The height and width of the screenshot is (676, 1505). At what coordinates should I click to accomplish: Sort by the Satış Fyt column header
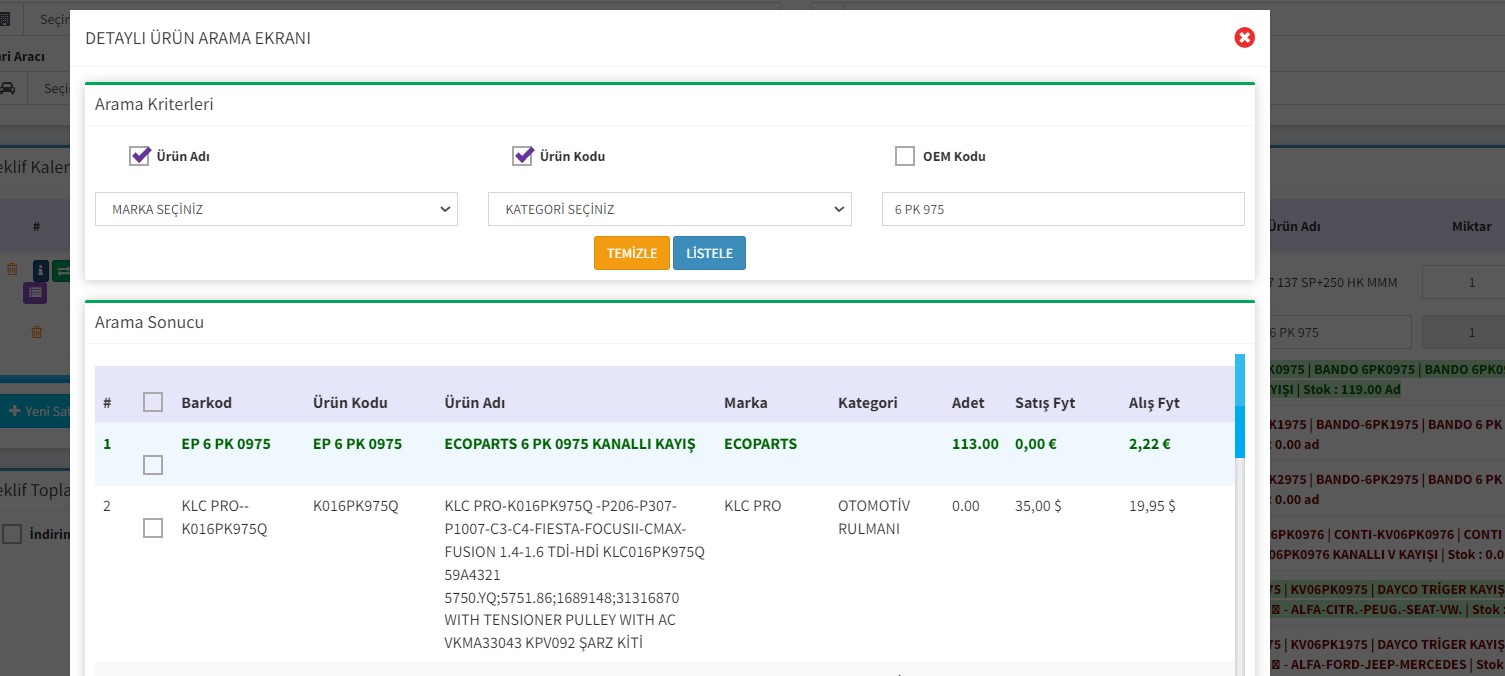[1044, 403]
